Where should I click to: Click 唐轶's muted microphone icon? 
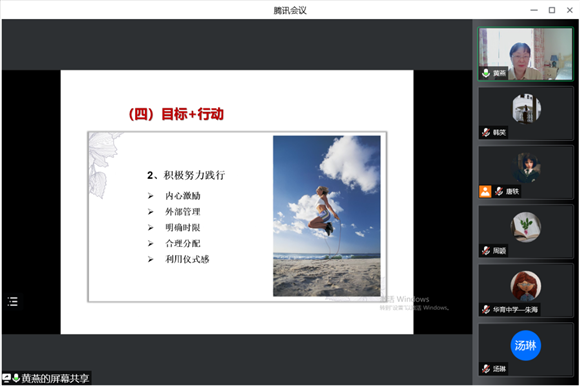click(x=499, y=191)
